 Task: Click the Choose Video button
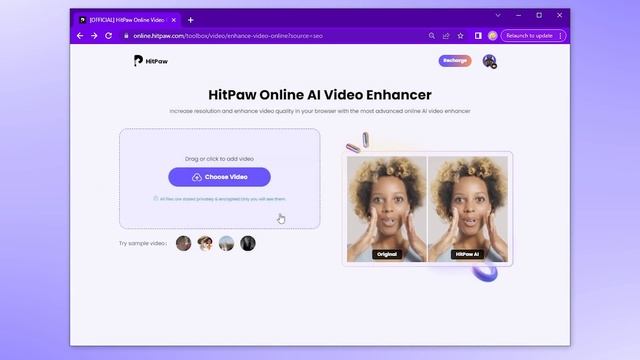(219, 177)
